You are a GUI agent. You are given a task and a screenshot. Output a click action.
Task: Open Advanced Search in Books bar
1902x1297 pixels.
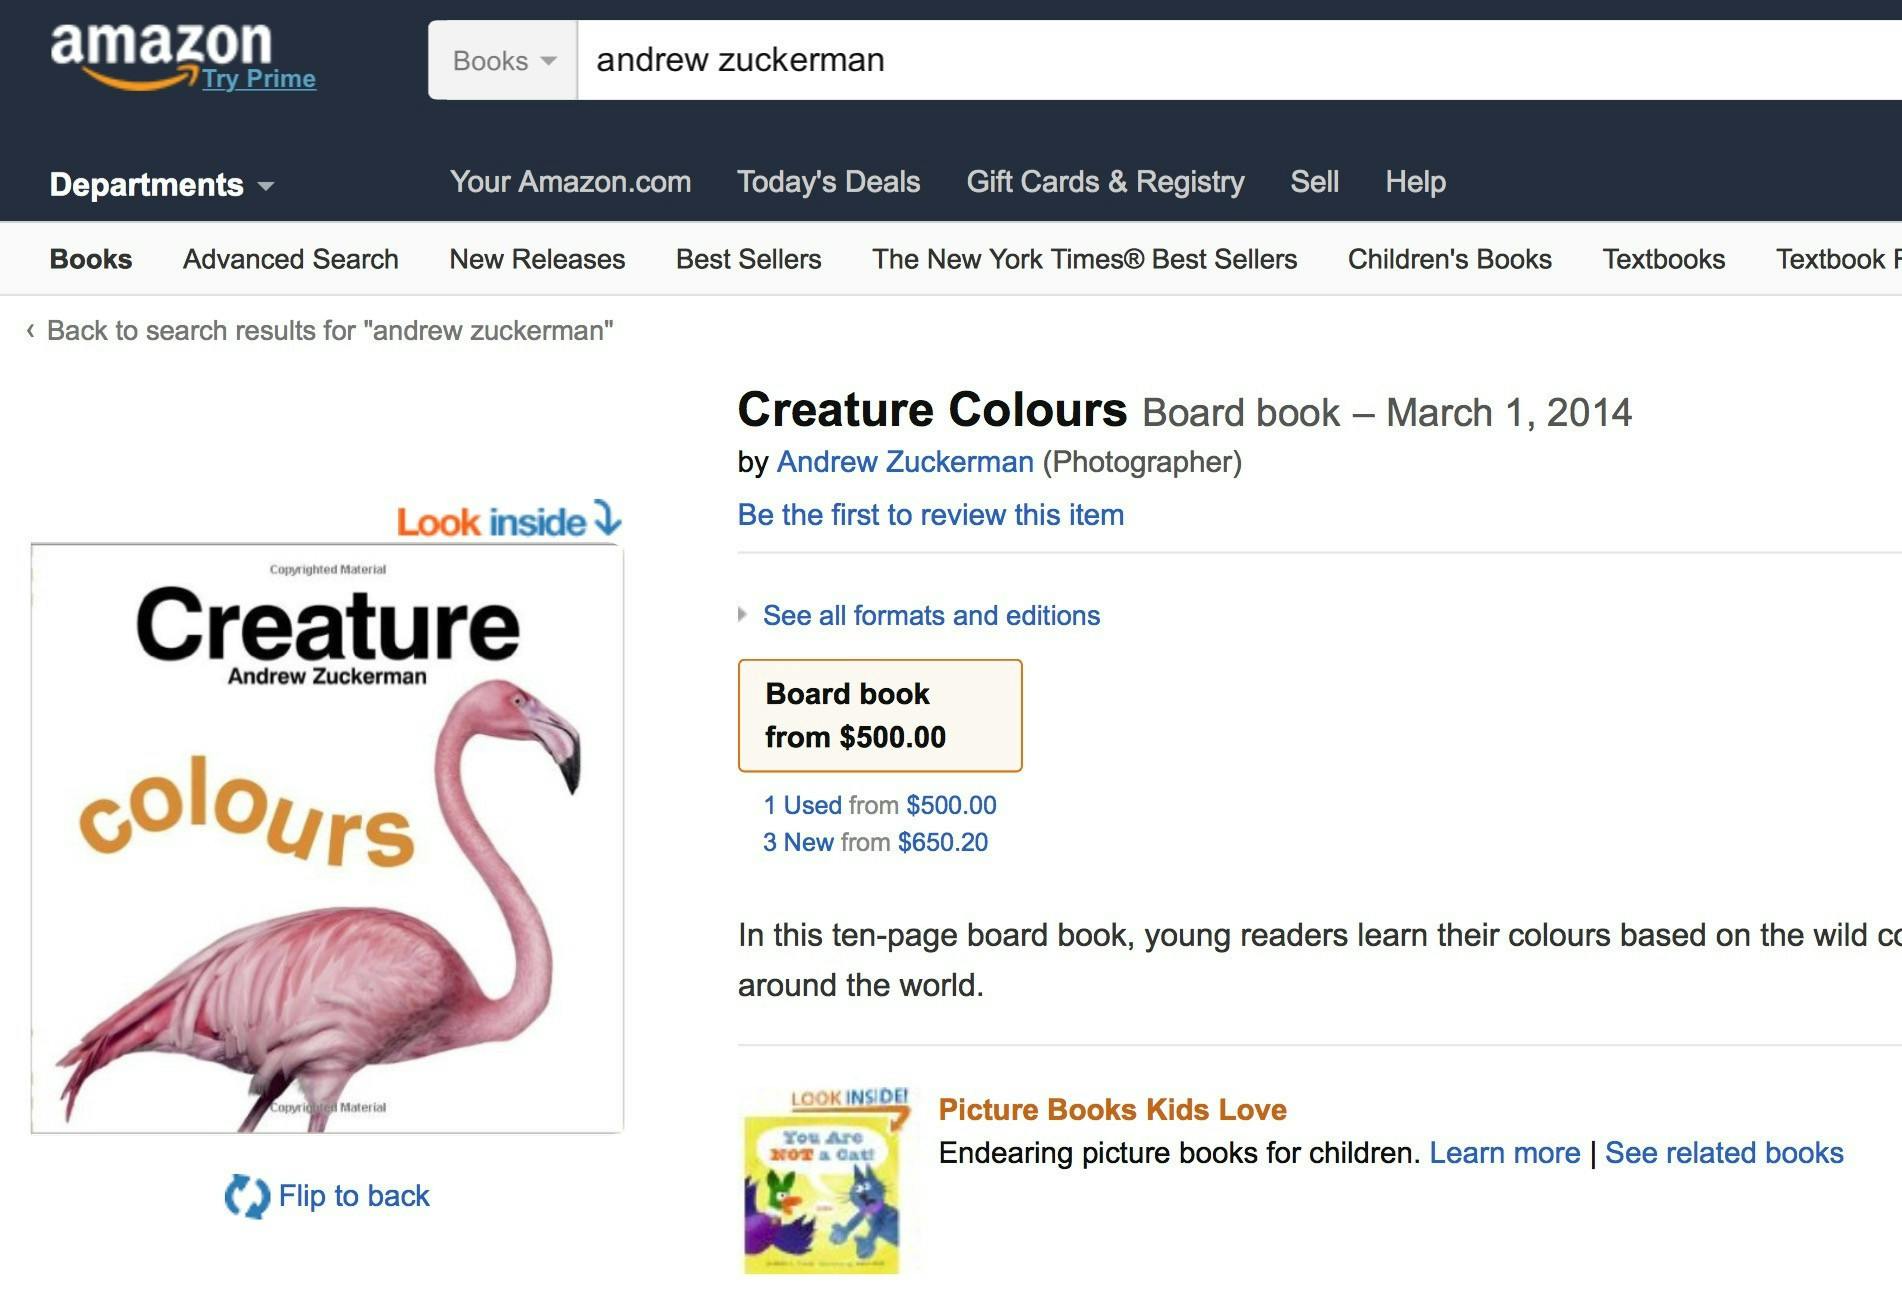coord(290,259)
